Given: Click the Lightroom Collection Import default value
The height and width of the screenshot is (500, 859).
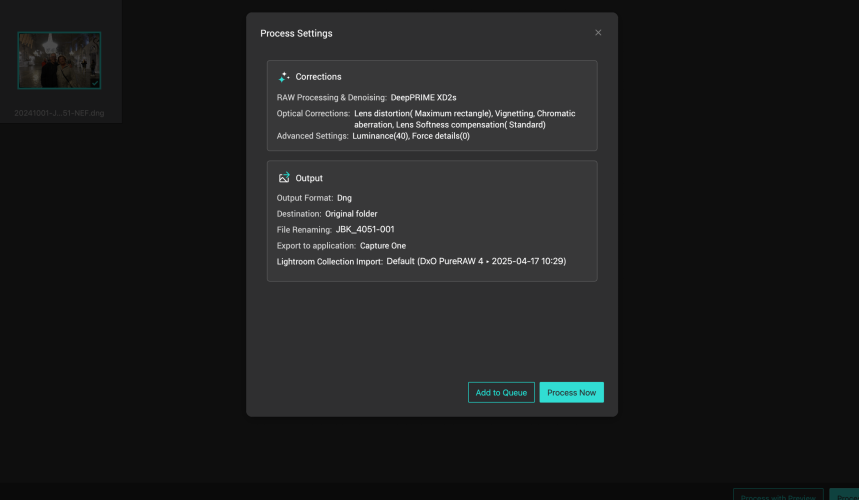Looking at the screenshot, I should click(476, 261).
